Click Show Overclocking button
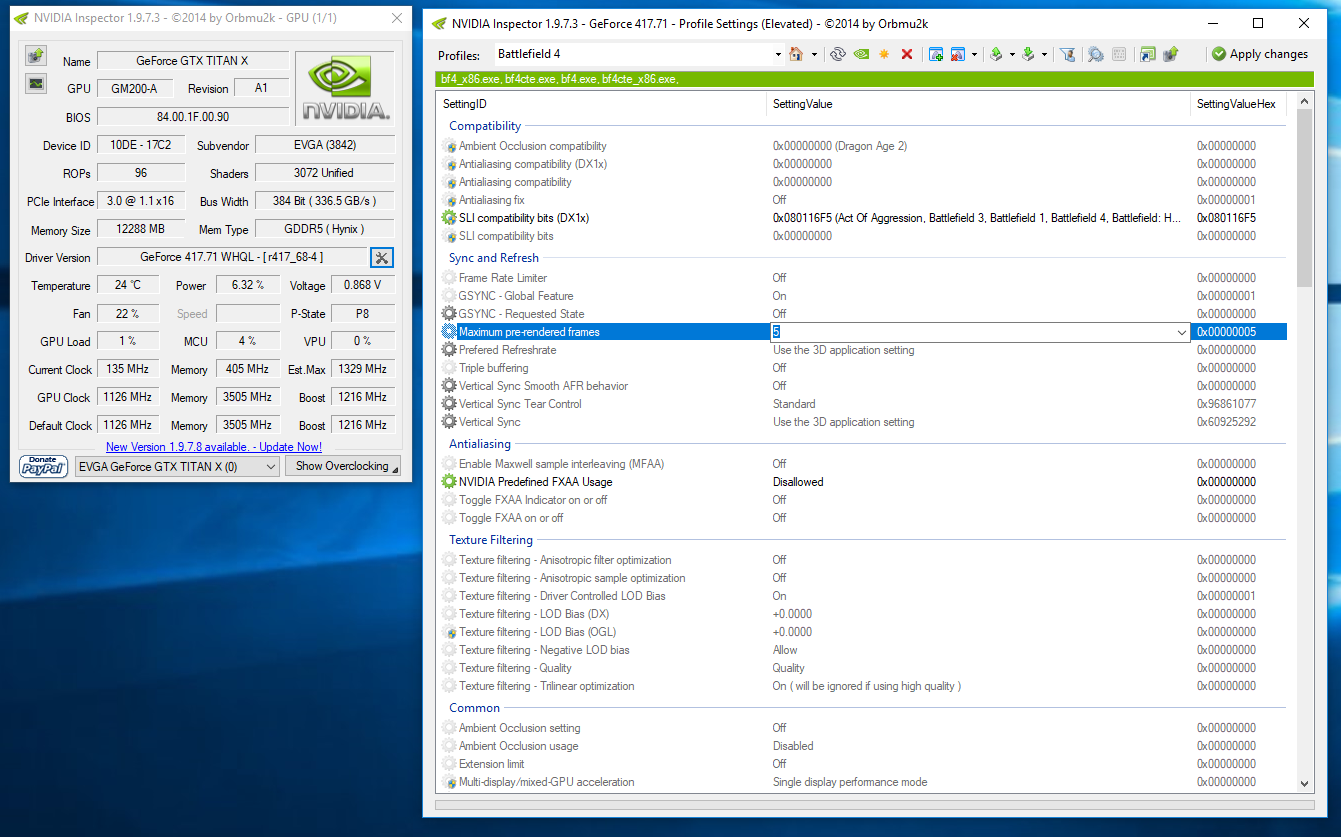The image size is (1341, 837). (343, 466)
